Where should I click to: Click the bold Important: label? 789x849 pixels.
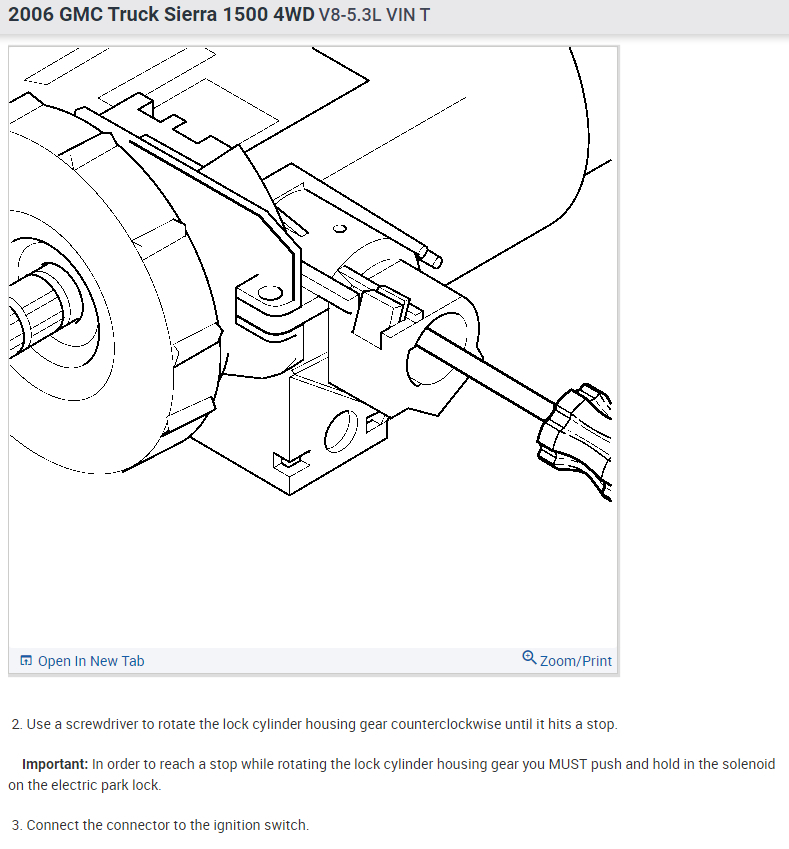[55, 765]
